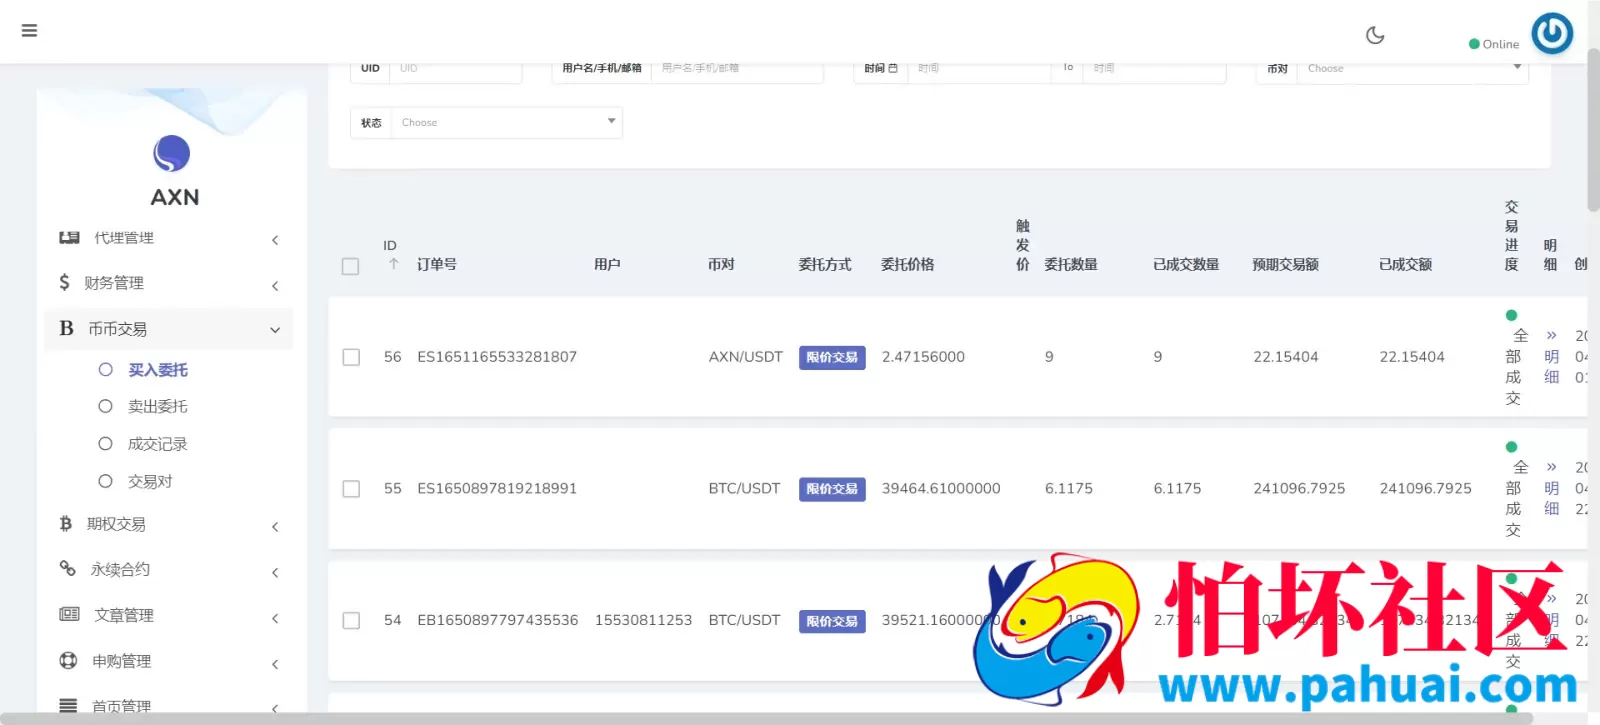Click the 文章管理 newspaper icon
1600x725 pixels.
point(69,614)
